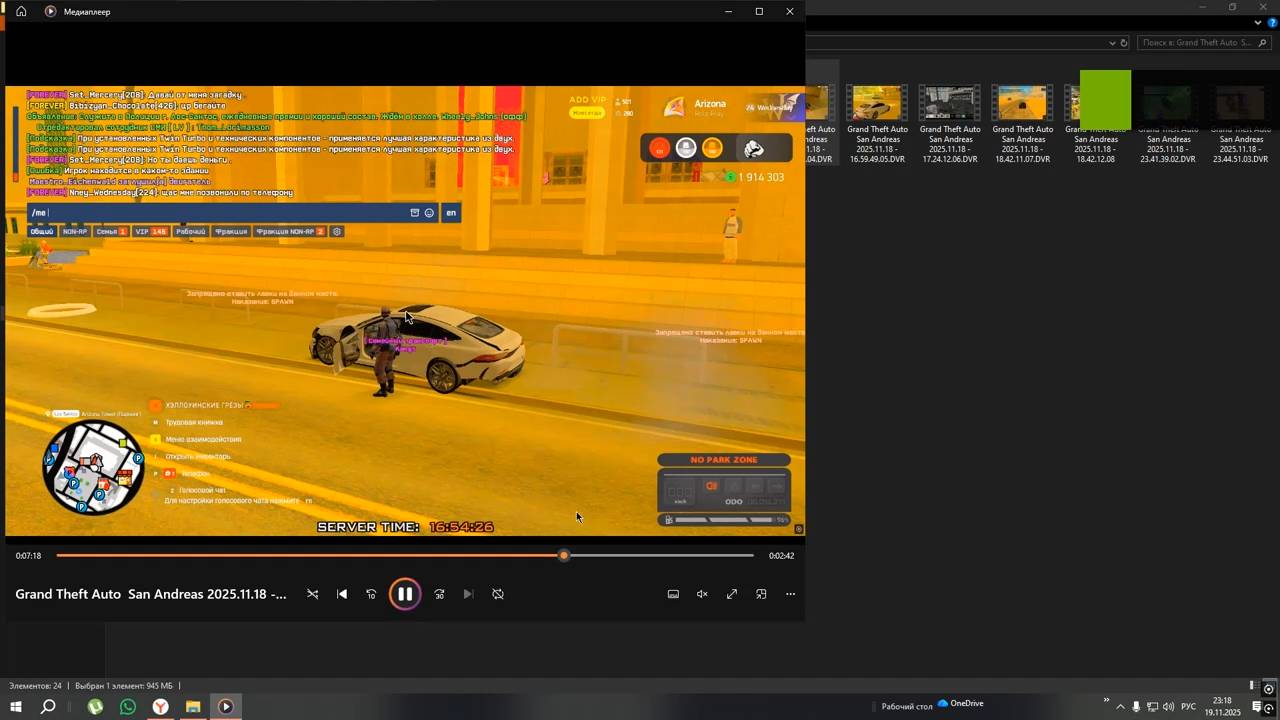The image size is (1280, 720).
Task: Go to Media Player home
Action: tap(21, 12)
